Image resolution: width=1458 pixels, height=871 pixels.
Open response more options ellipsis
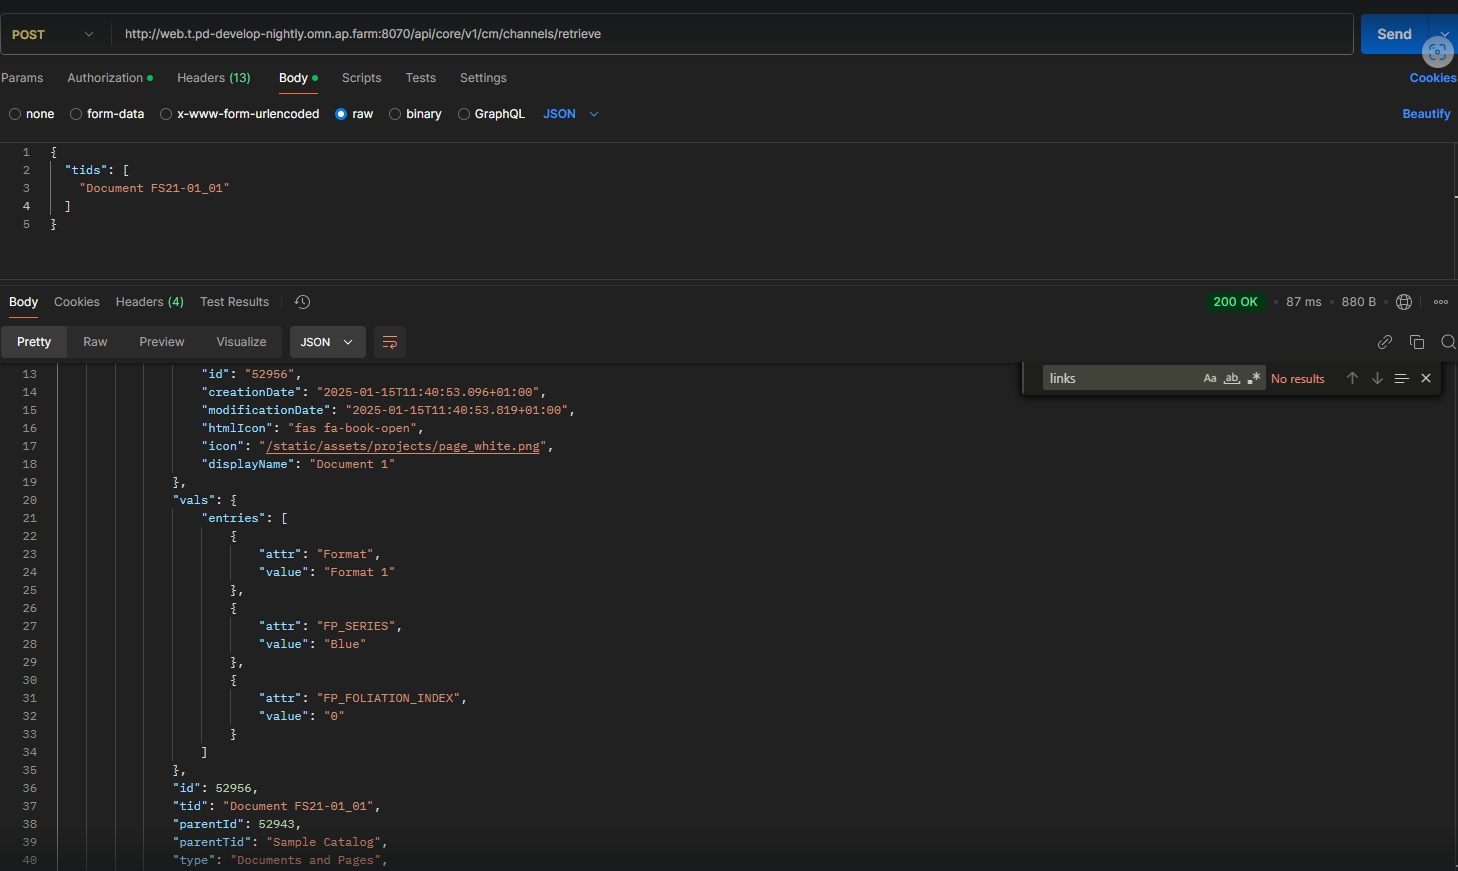pyautogui.click(x=1441, y=302)
